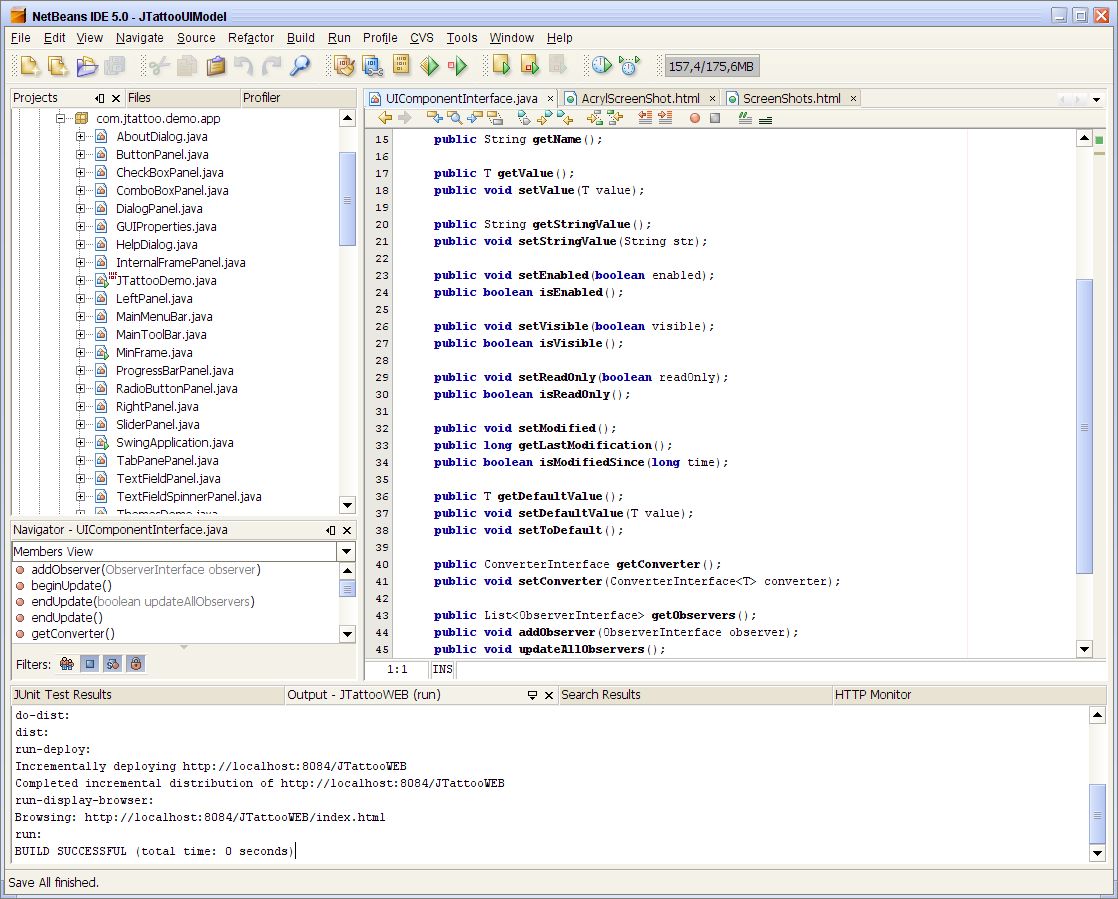Click the Find Selection icon in editor toolbar
Image resolution: width=1118 pixels, height=899 pixels.
pyautogui.click(x=454, y=118)
